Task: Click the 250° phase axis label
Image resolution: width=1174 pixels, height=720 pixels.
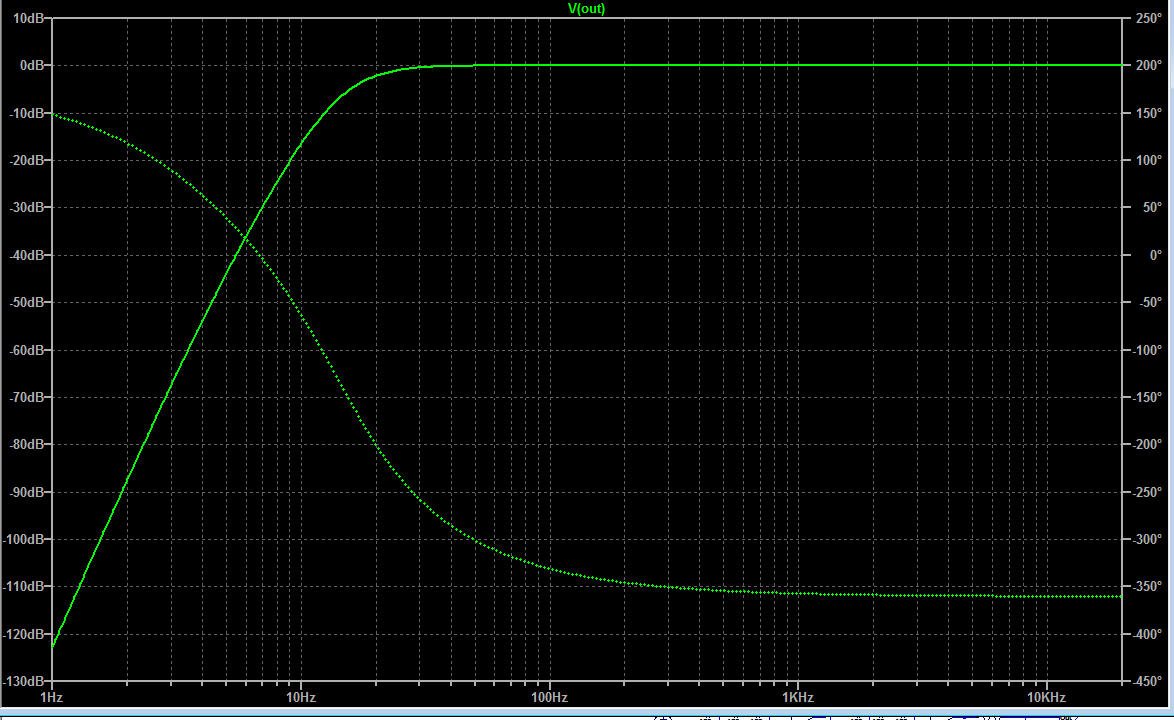Action: (x=1149, y=18)
